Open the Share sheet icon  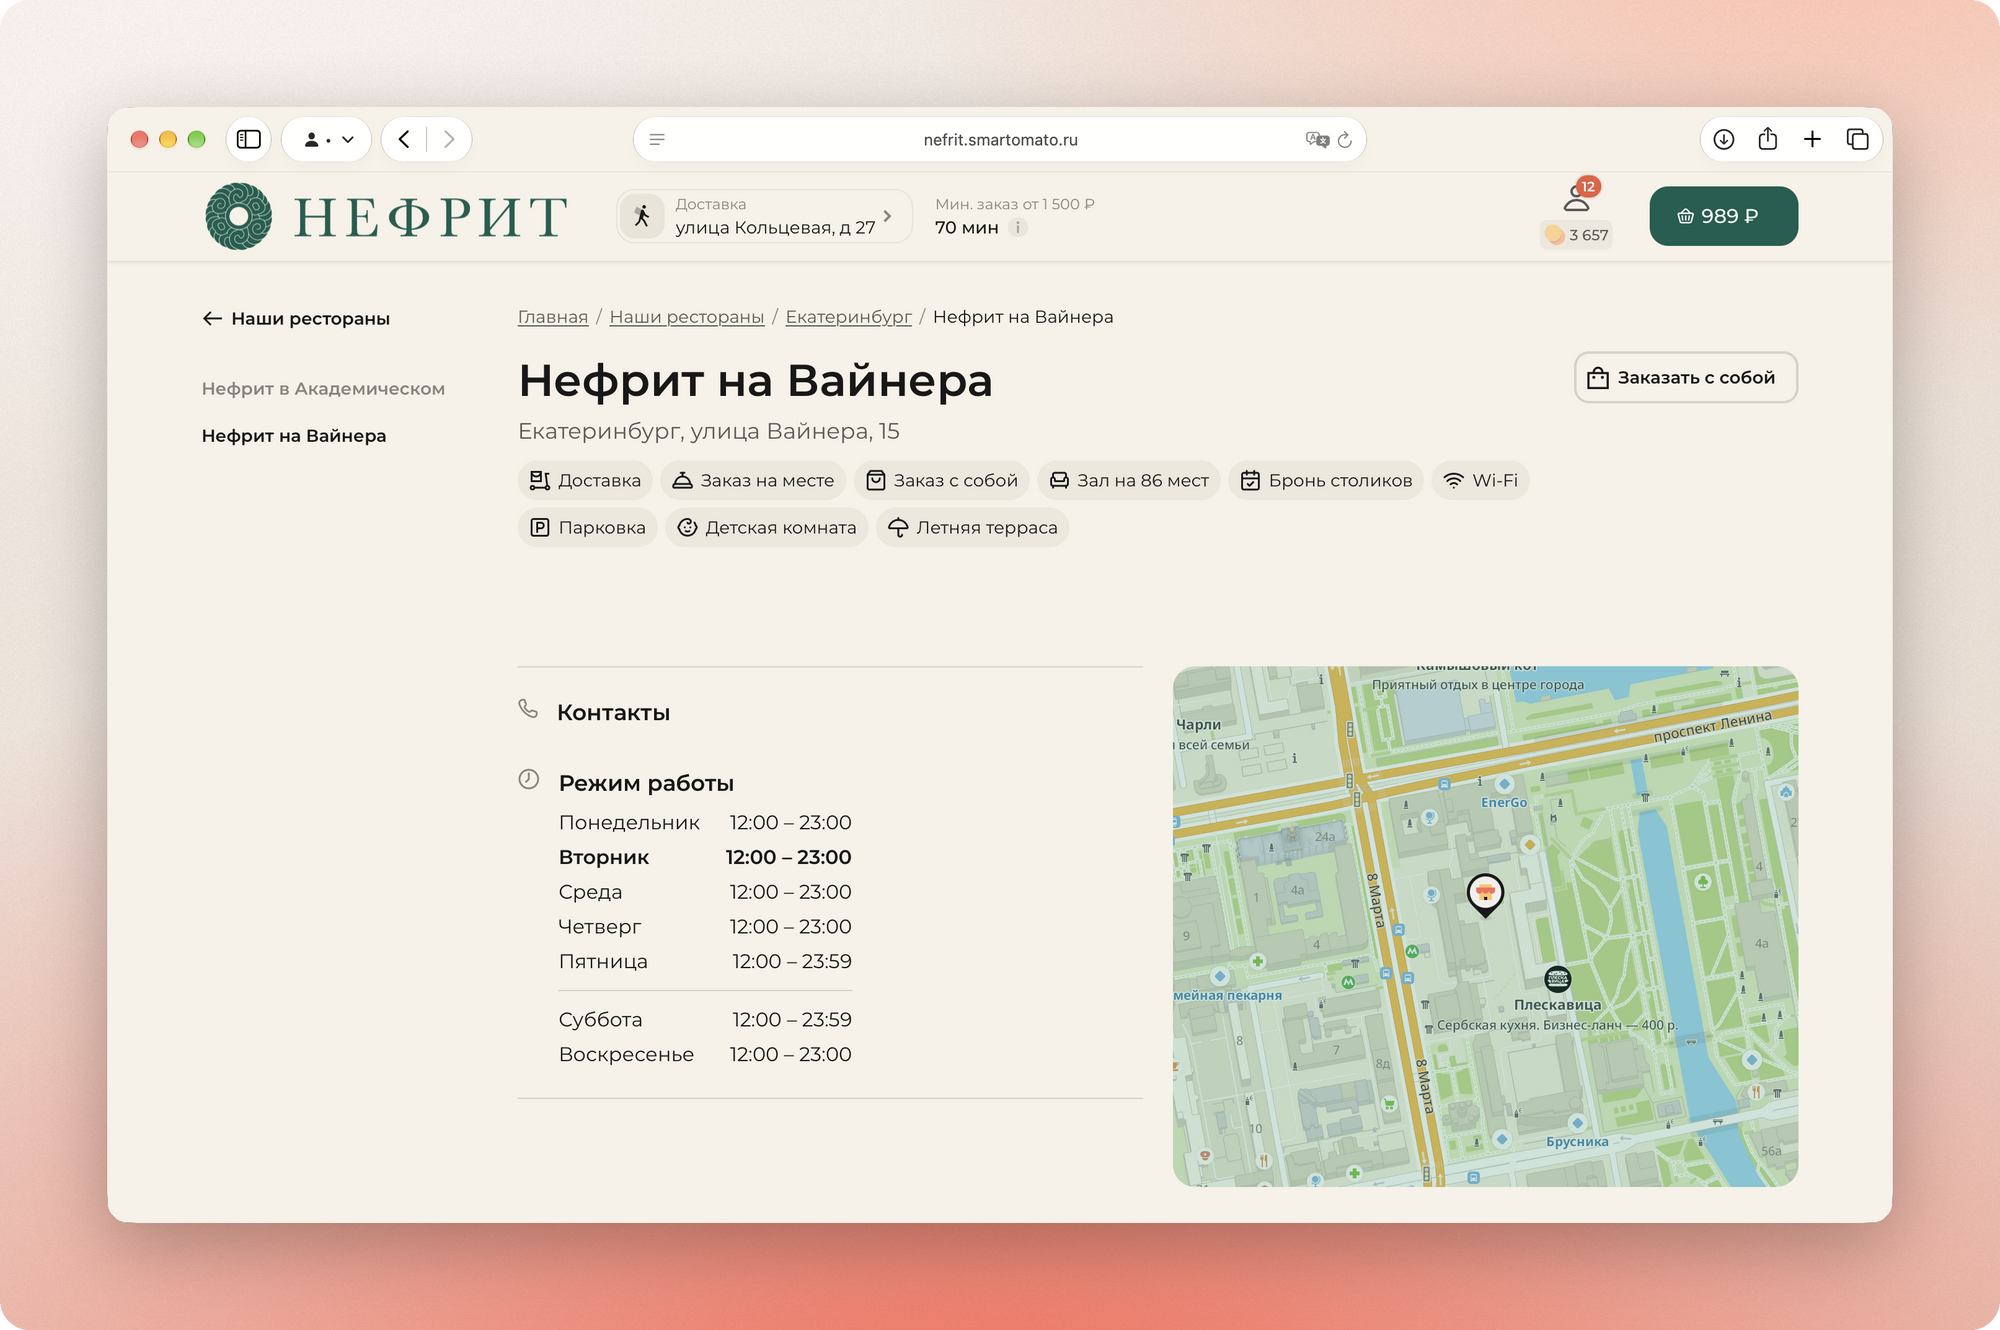1768,139
